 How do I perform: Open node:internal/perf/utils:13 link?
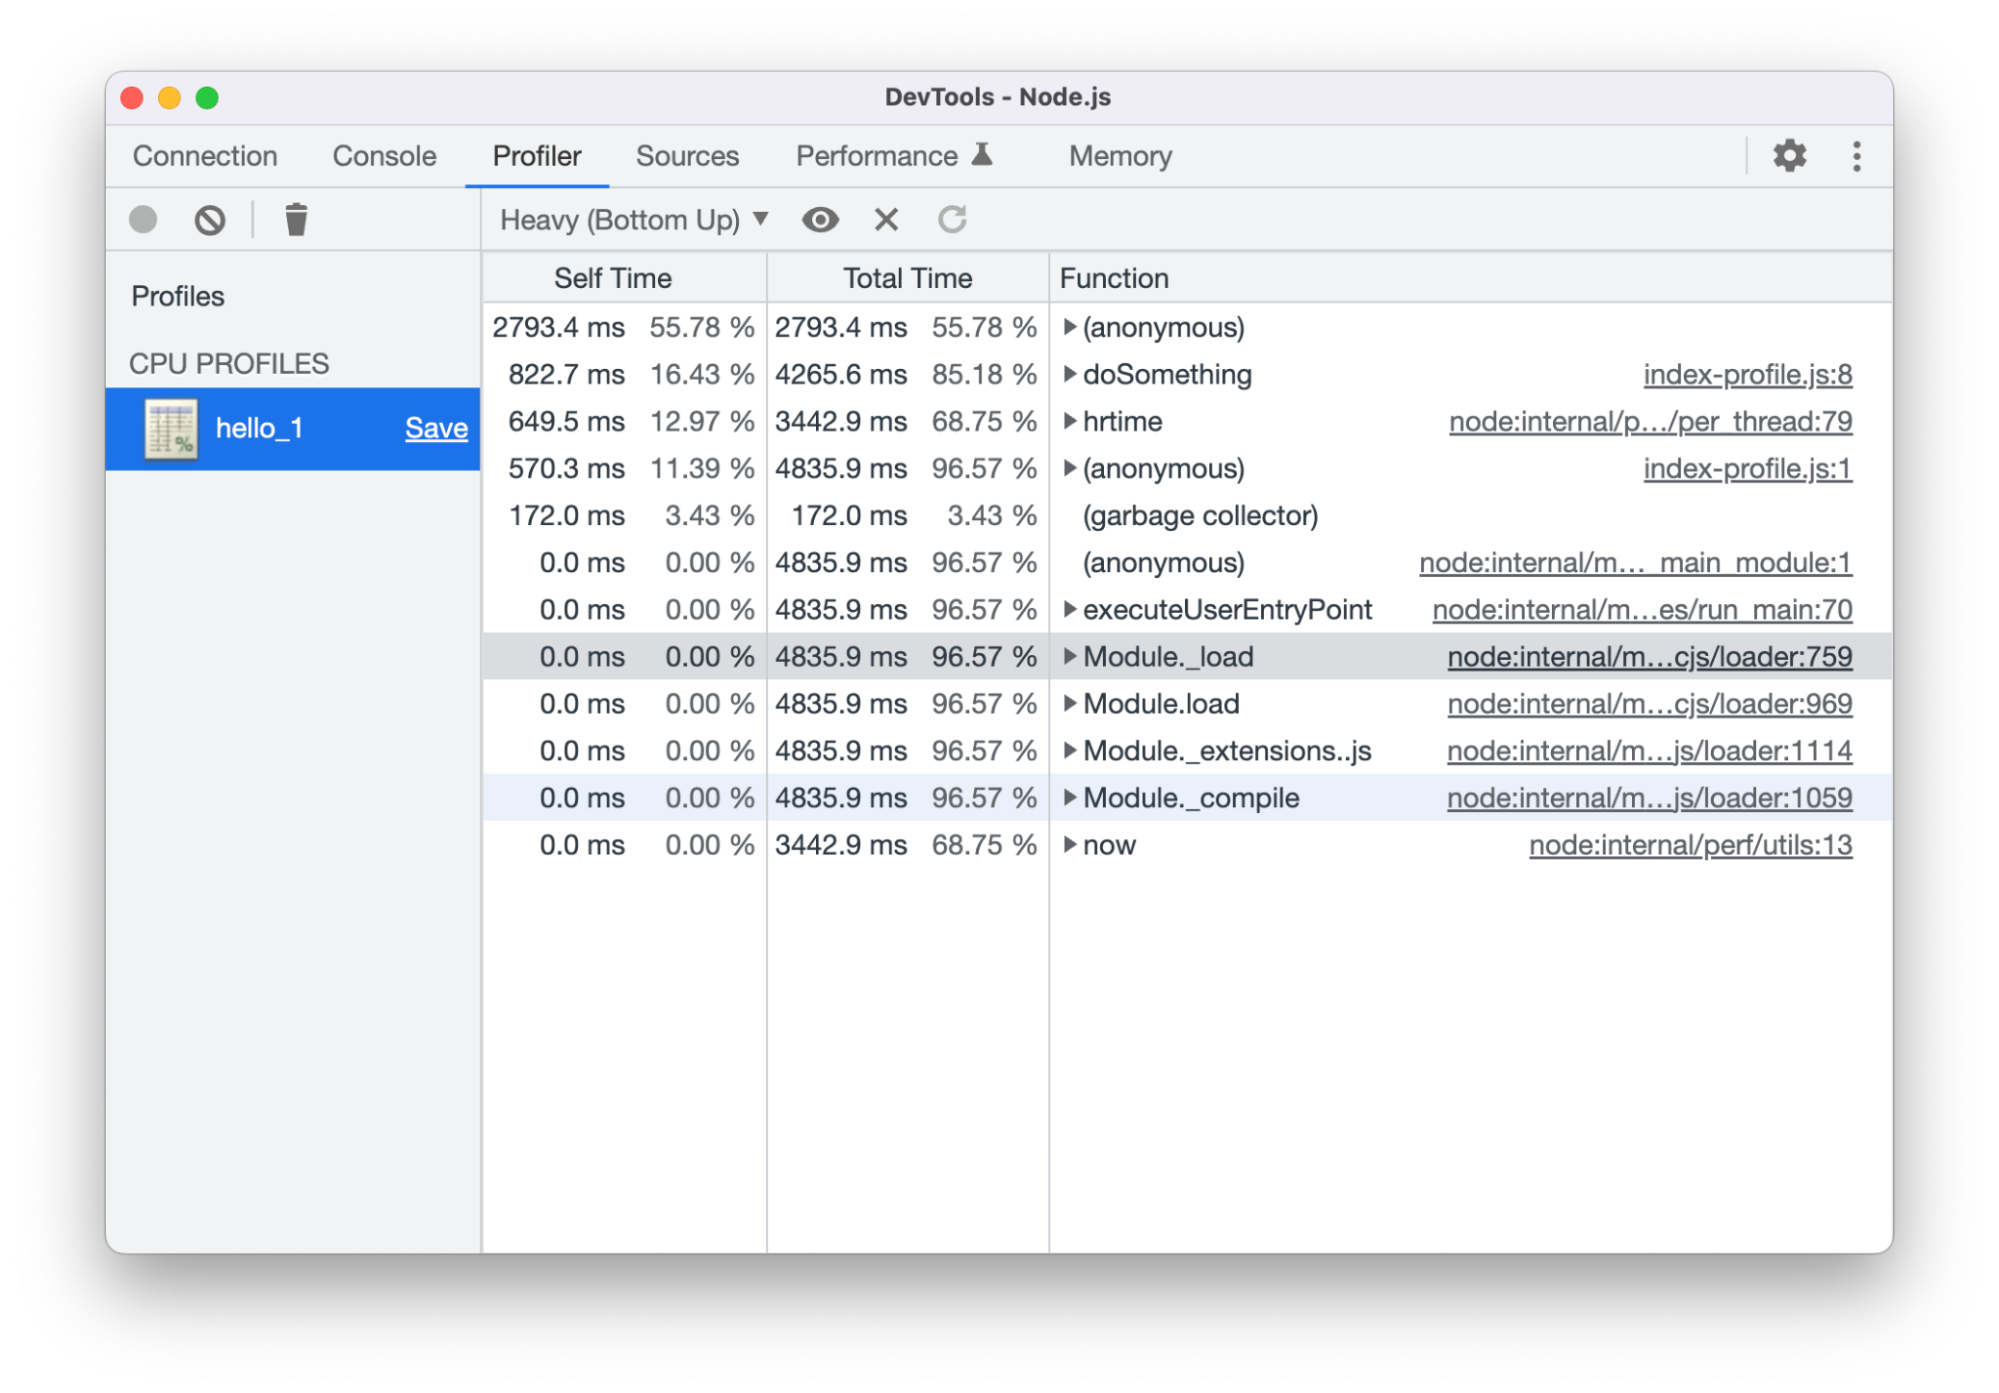[1690, 844]
